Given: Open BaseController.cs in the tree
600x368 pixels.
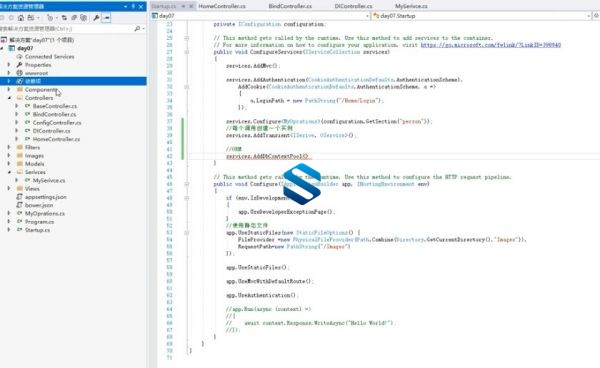Looking at the screenshot, I should pos(55,106).
